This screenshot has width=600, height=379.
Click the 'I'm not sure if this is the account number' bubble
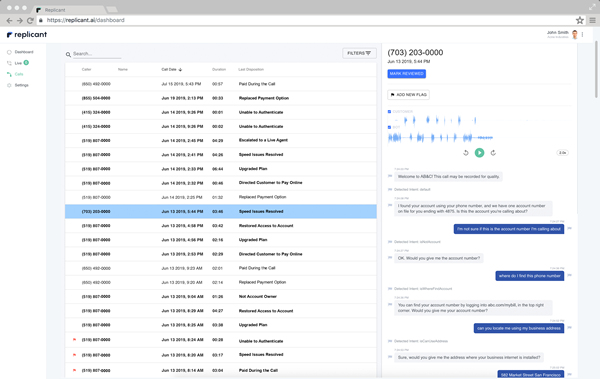(x=509, y=229)
